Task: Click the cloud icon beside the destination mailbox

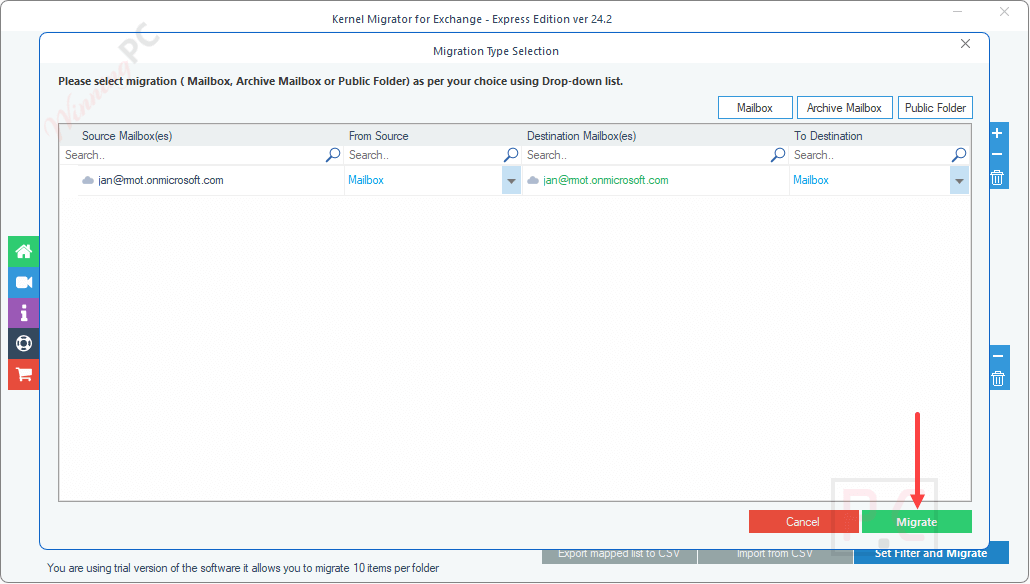Action: point(533,180)
